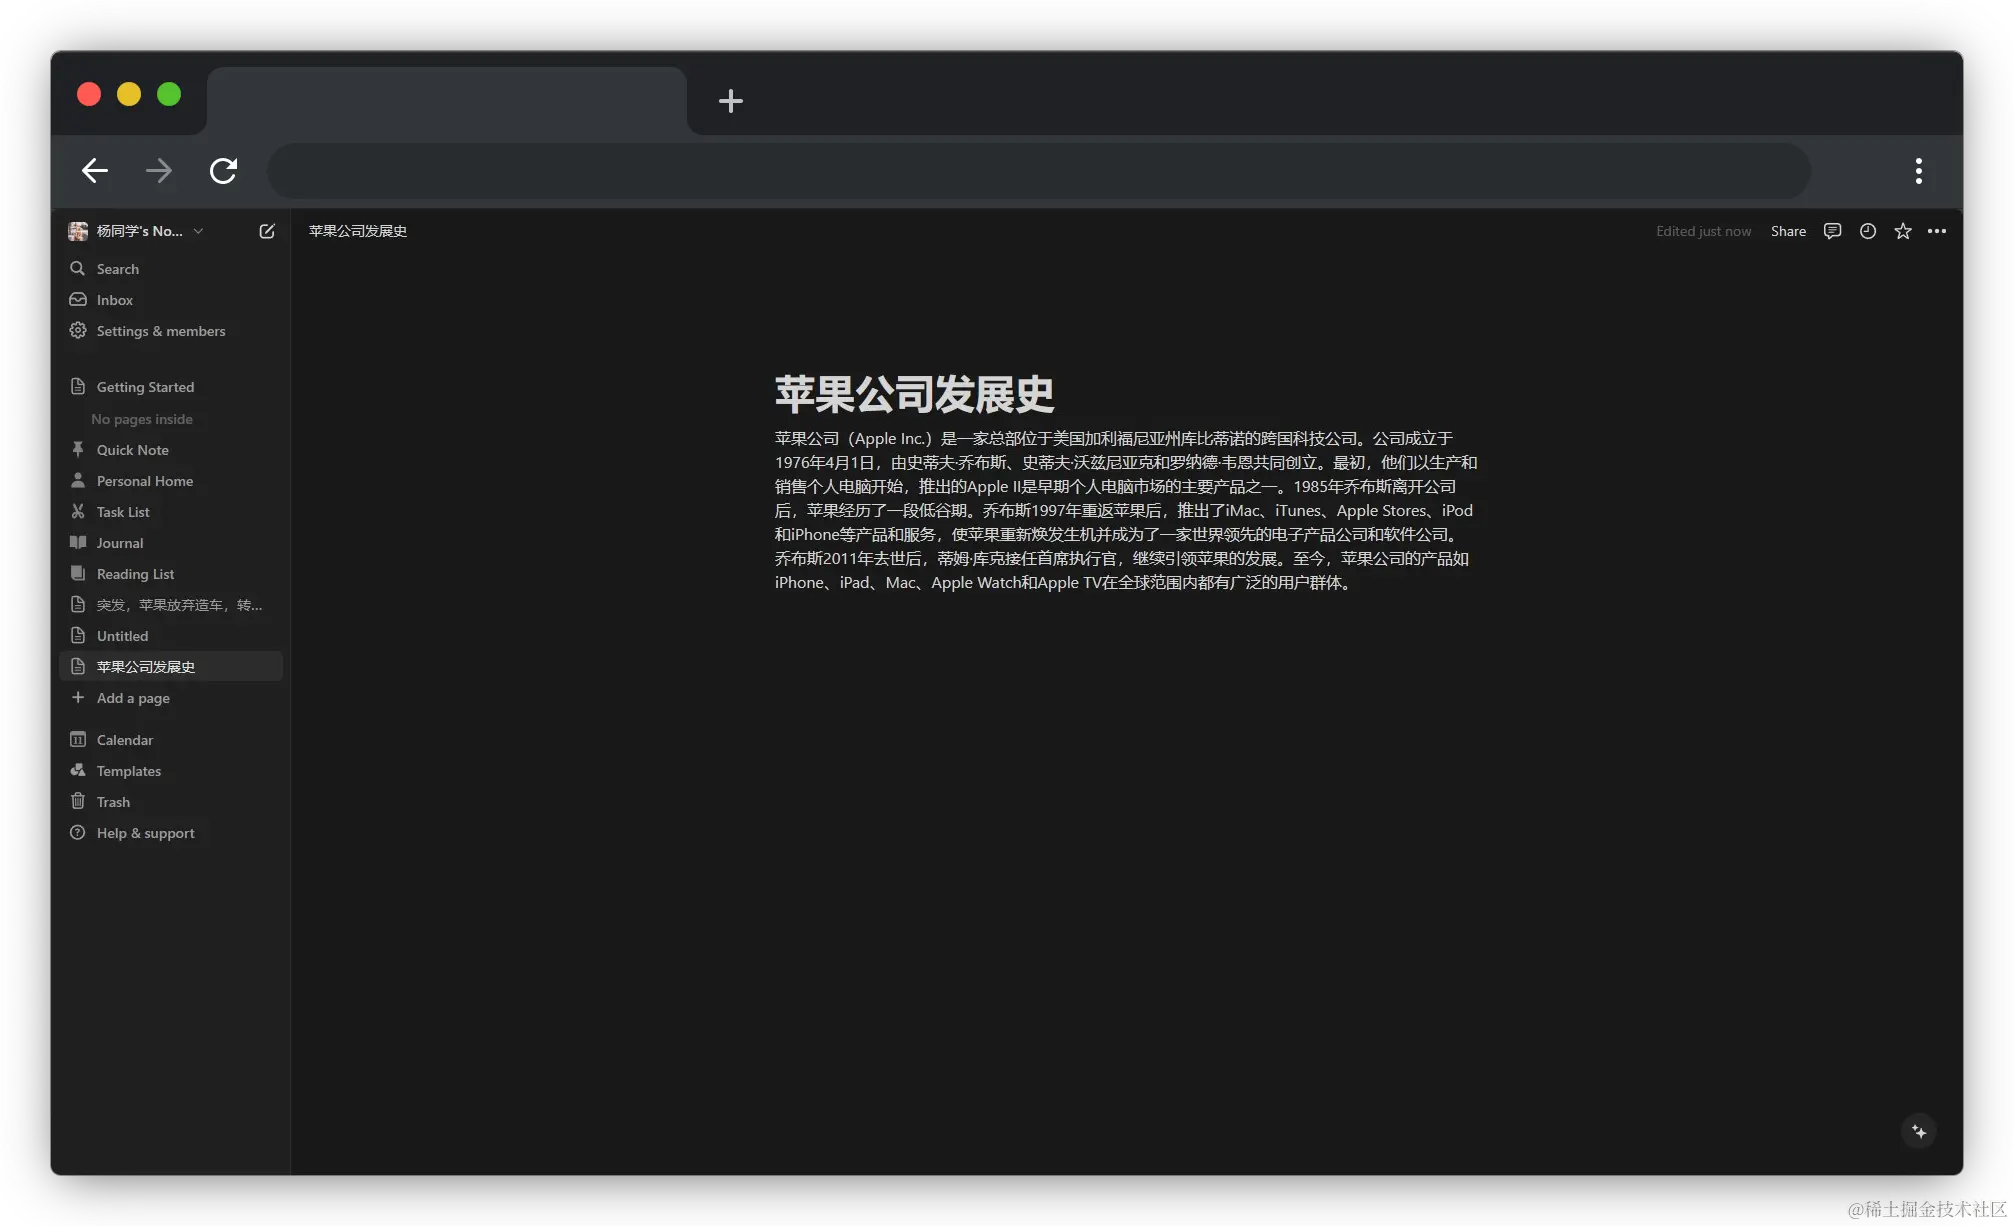Select the active browser tab

pos(447,101)
